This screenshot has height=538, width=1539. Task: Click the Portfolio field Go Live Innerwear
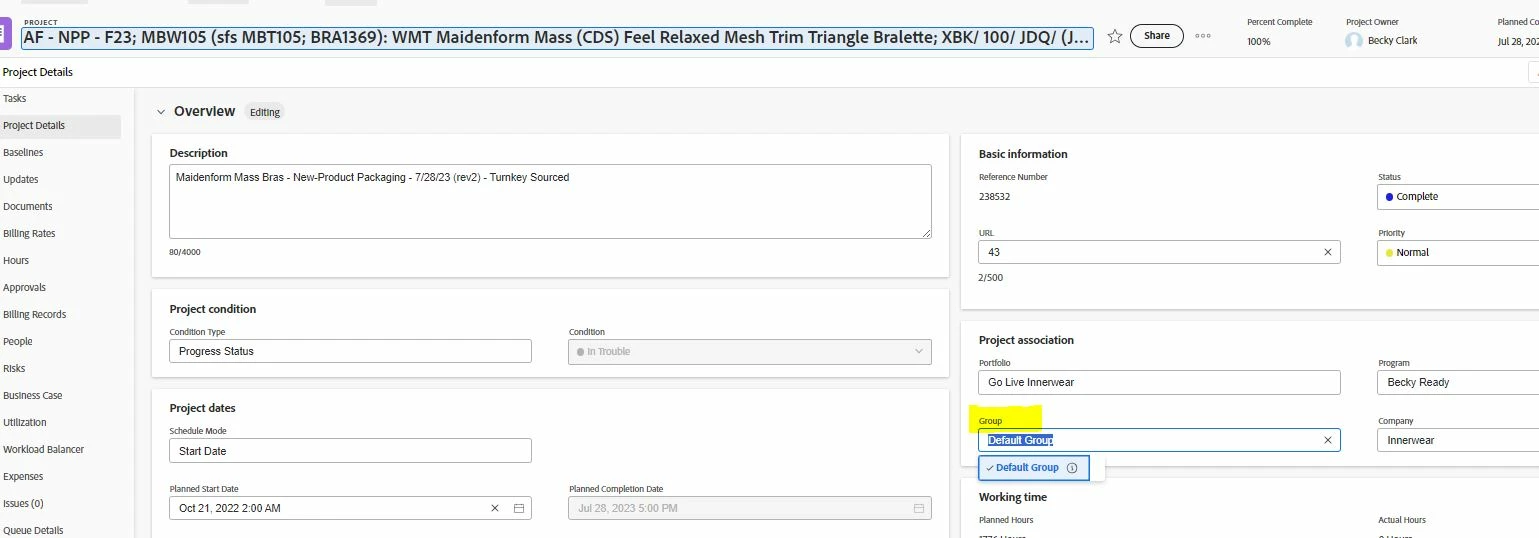click(x=1159, y=382)
